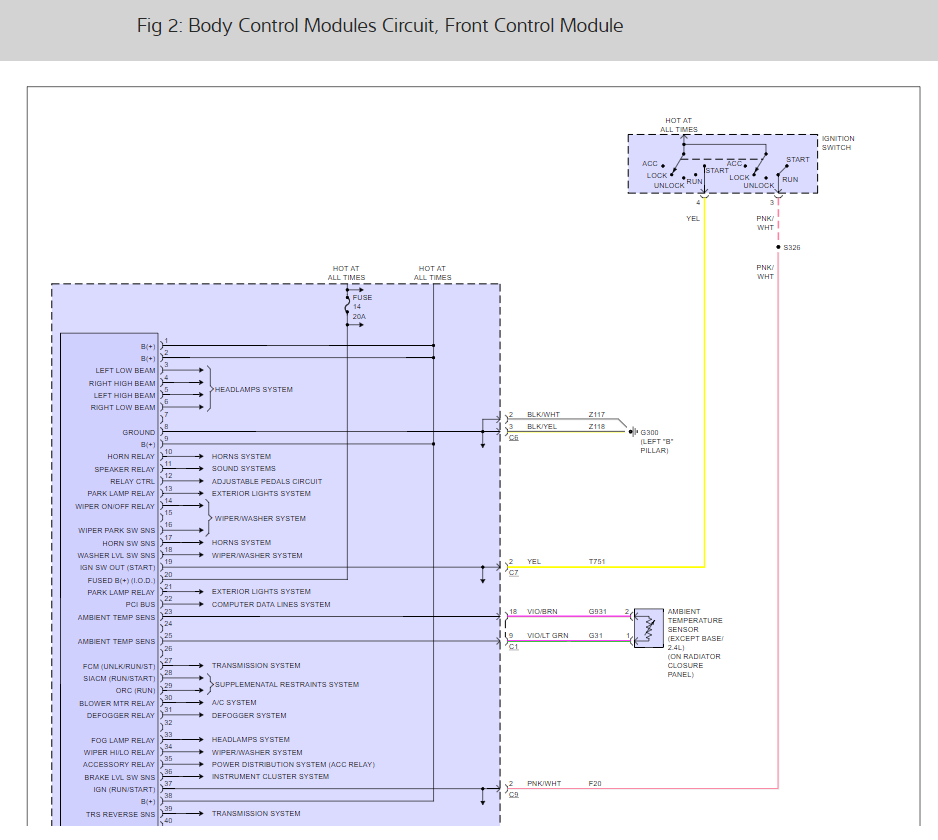
Task: Click the WASHER LVL SW SNS pin label
Action: click(116, 556)
